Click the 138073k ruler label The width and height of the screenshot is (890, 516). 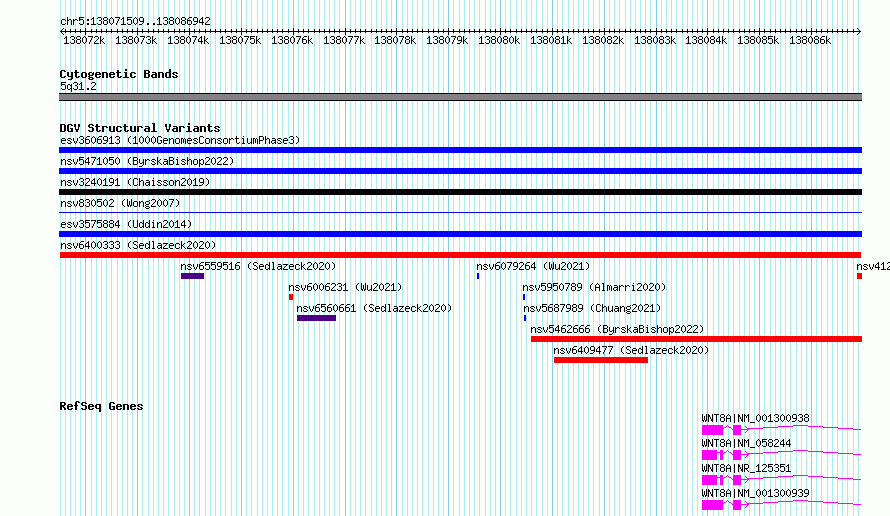136,40
